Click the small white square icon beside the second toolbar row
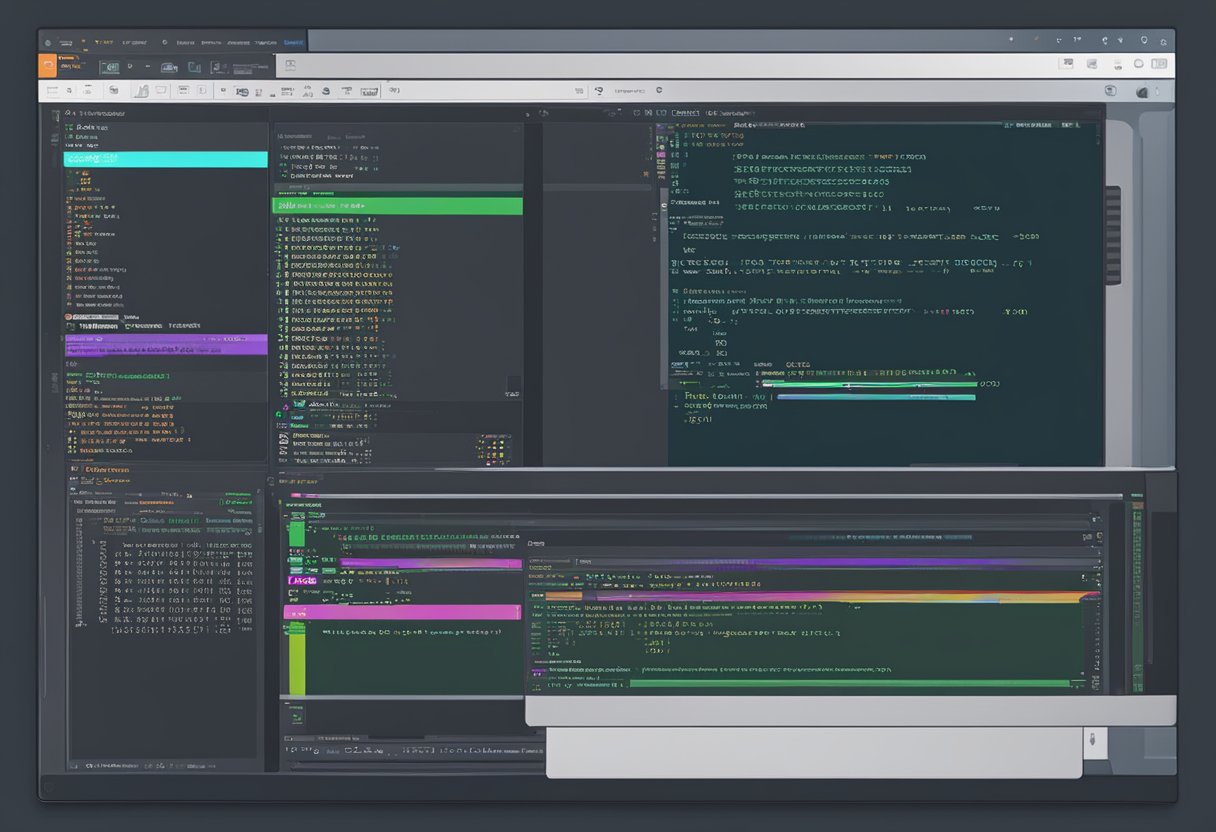 (x=290, y=65)
